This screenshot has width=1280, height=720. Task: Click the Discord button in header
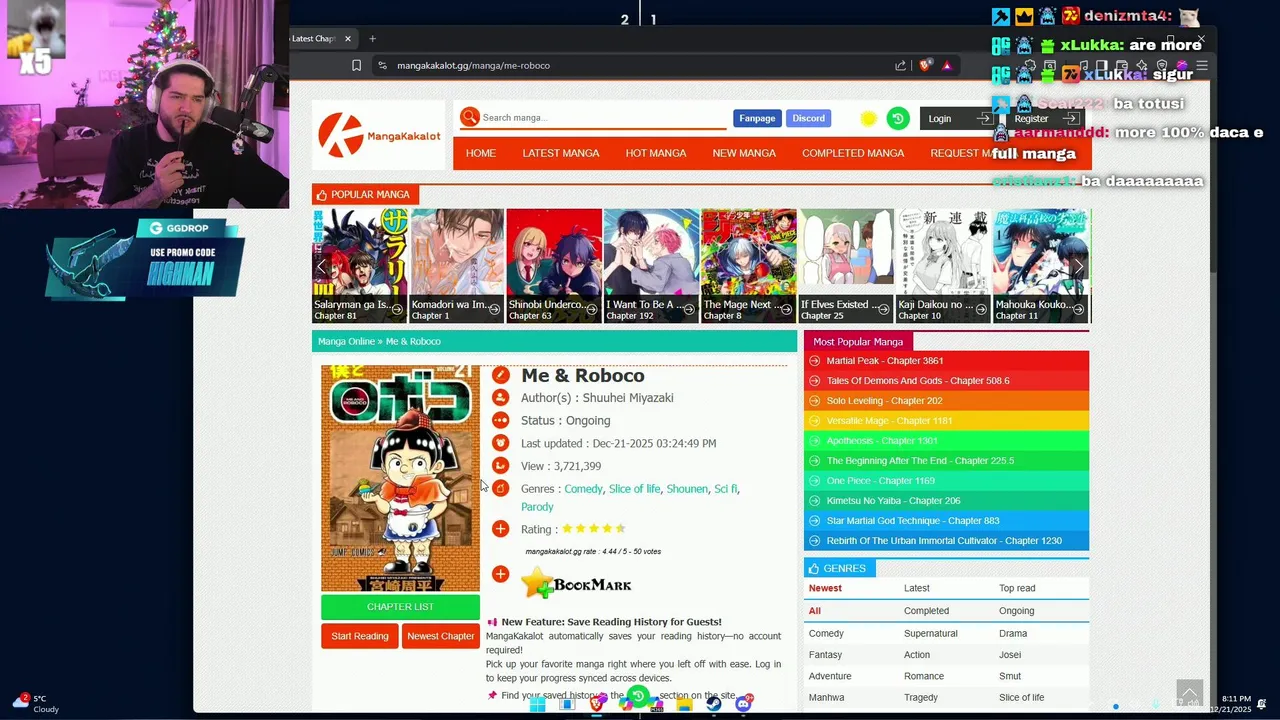coord(809,118)
